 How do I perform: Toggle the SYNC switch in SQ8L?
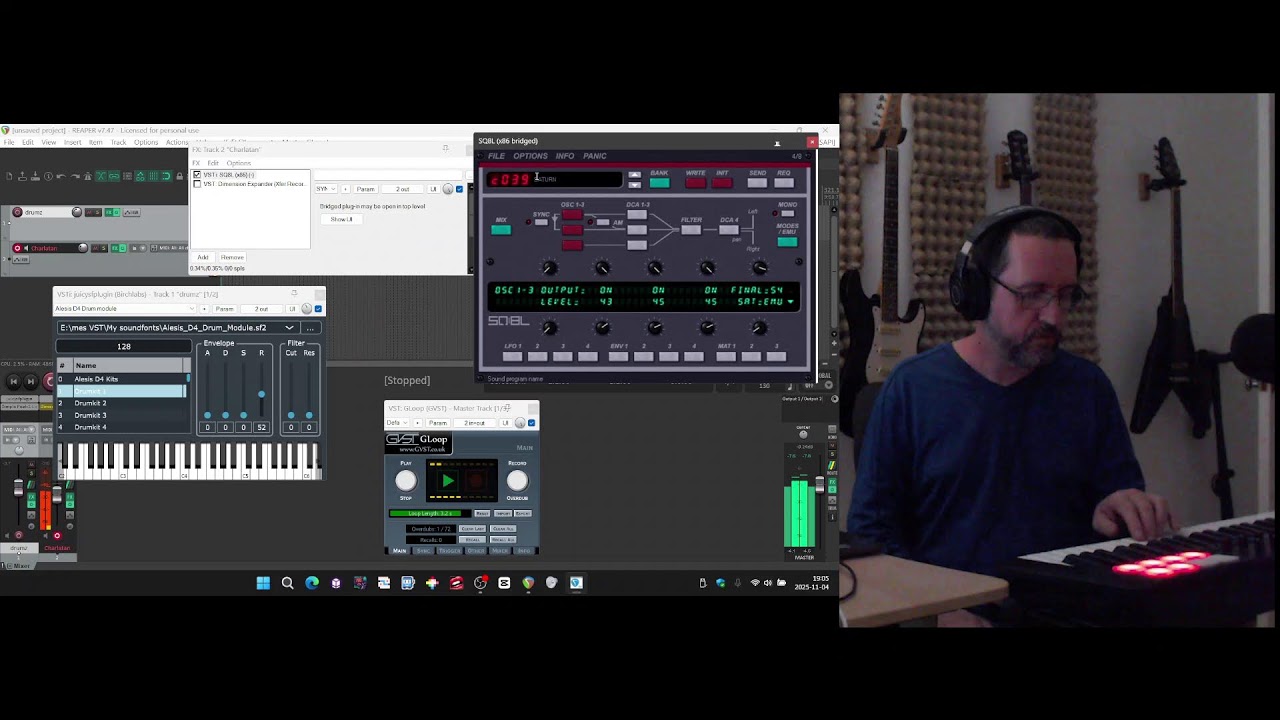click(541, 222)
